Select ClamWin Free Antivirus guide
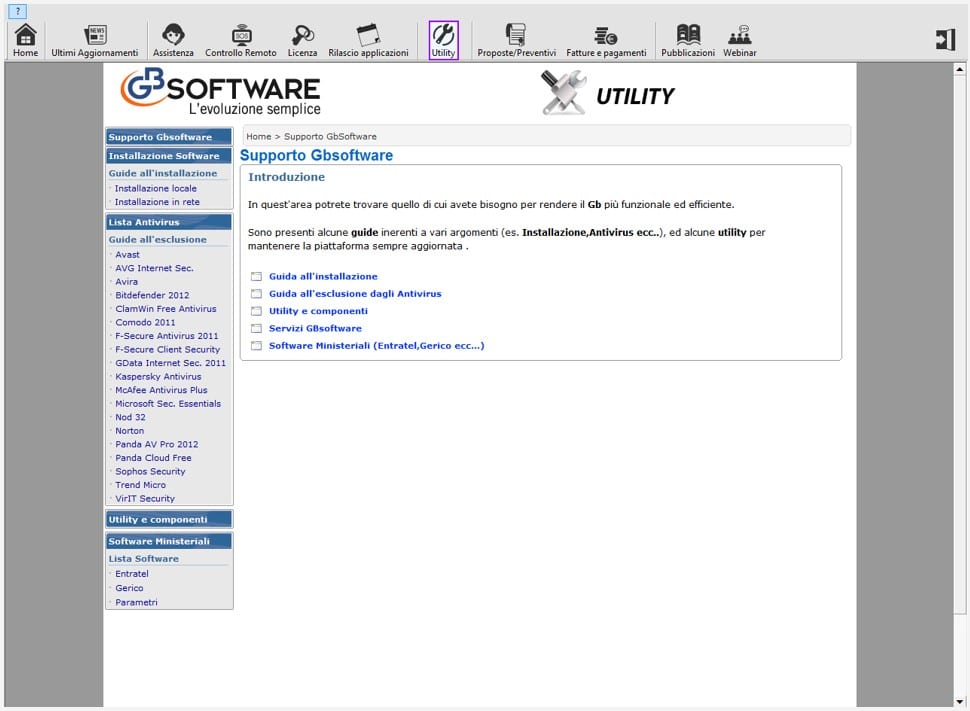The image size is (970, 711). [166, 309]
